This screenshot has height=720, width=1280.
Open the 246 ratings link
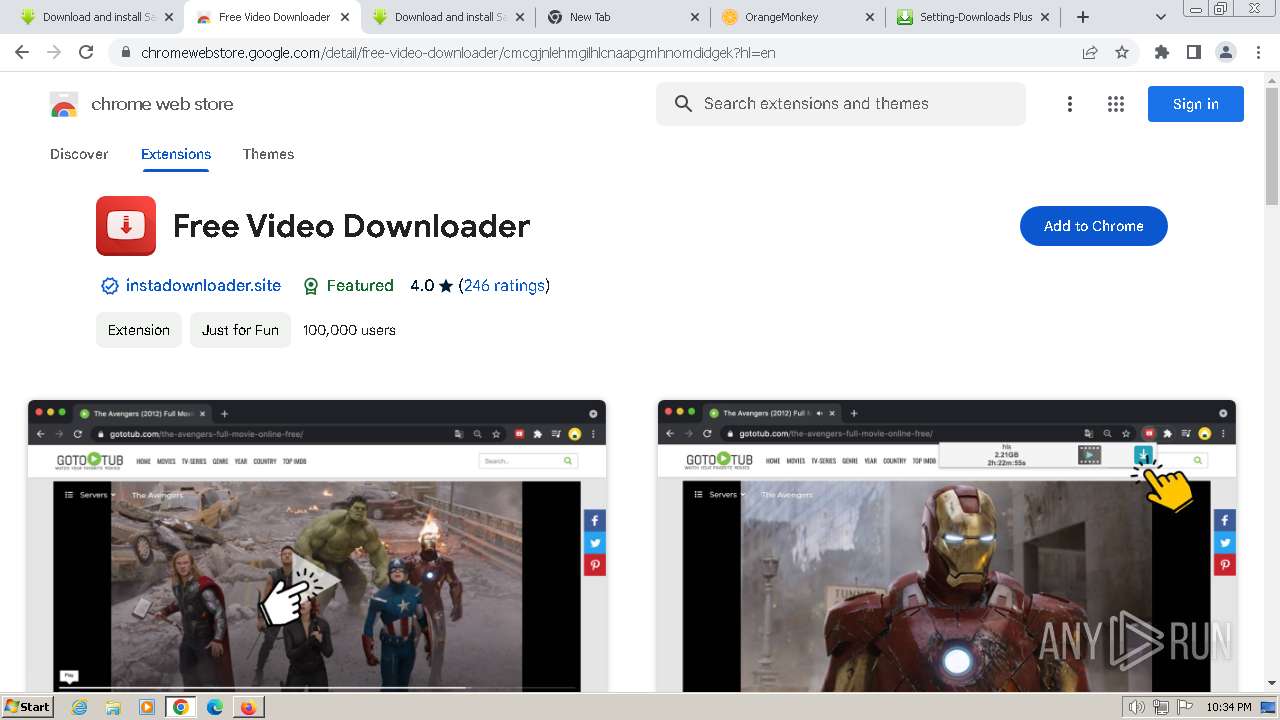(x=504, y=286)
